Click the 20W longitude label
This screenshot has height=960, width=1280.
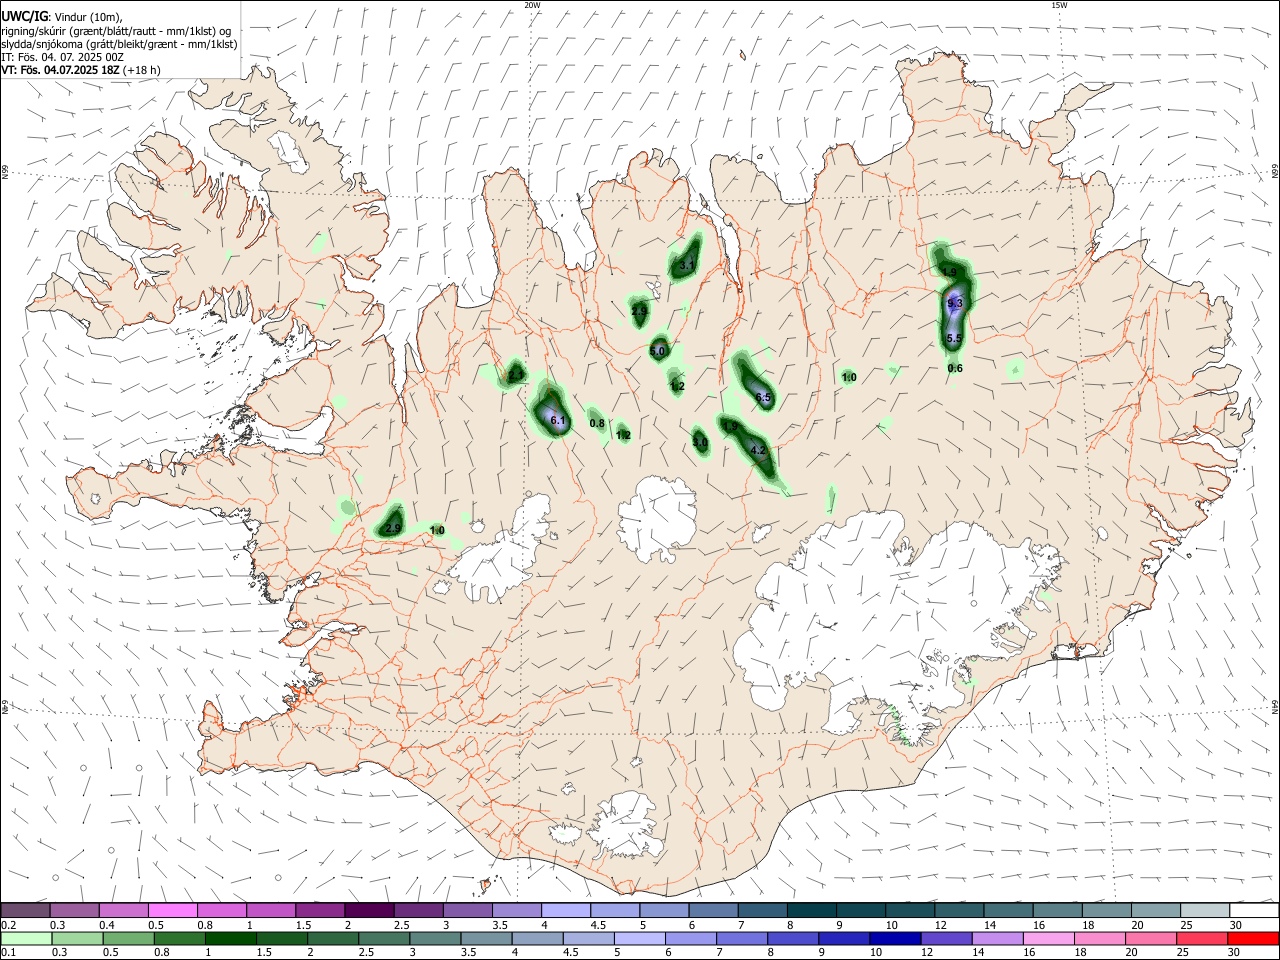(x=533, y=5)
